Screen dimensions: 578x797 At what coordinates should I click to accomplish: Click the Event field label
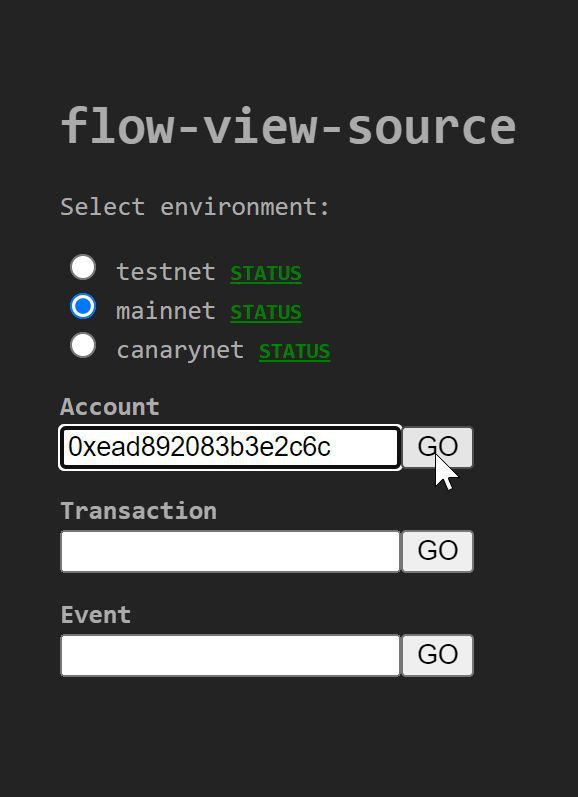click(x=96, y=615)
